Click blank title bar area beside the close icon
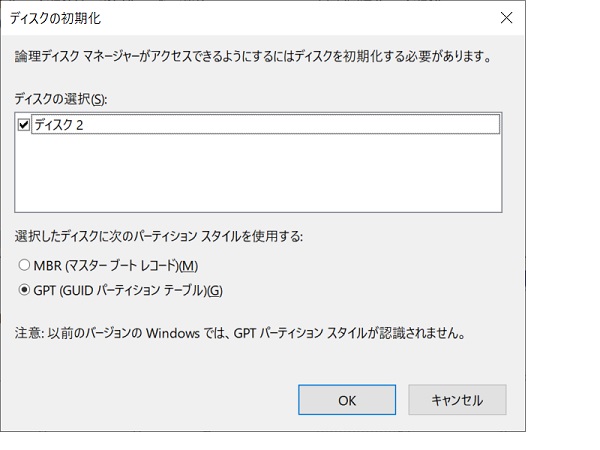 coord(298,18)
